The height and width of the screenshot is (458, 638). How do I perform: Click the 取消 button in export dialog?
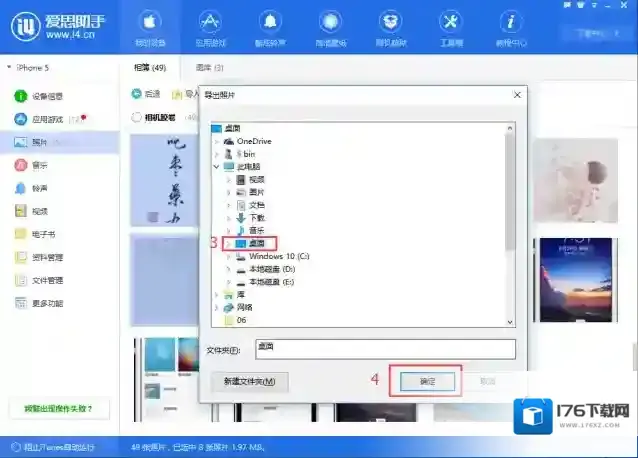pos(487,381)
